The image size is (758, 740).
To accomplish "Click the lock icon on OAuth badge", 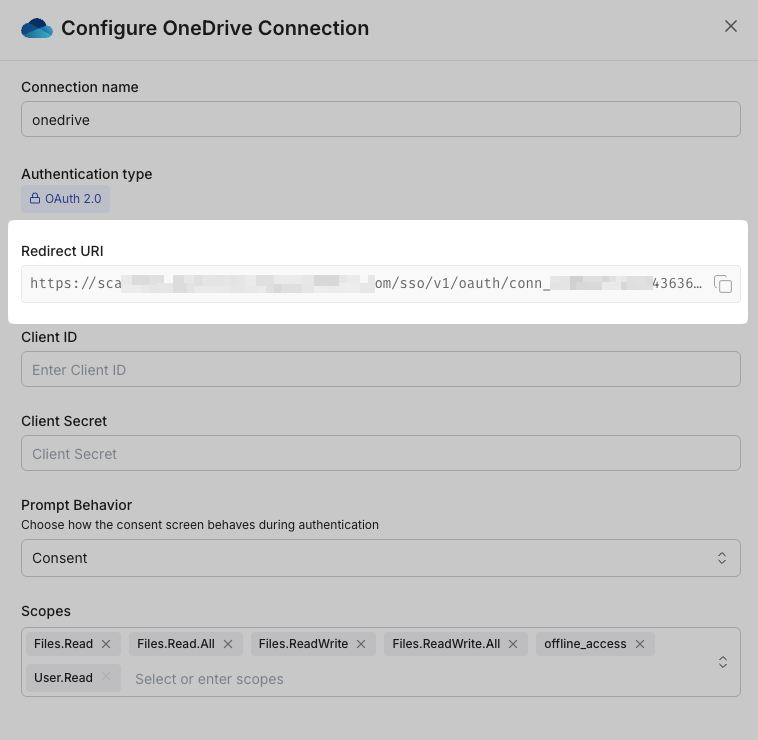I will coord(35,199).
